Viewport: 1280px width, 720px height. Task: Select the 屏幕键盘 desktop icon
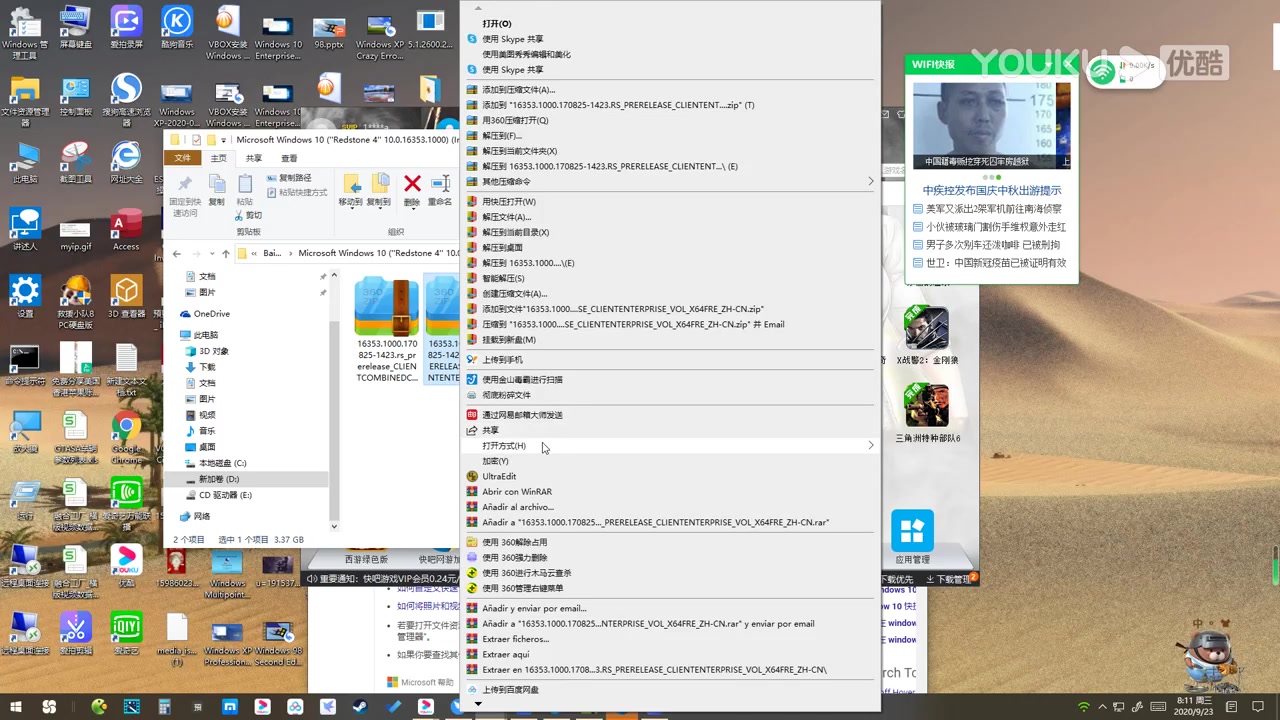(x=75, y=27)
